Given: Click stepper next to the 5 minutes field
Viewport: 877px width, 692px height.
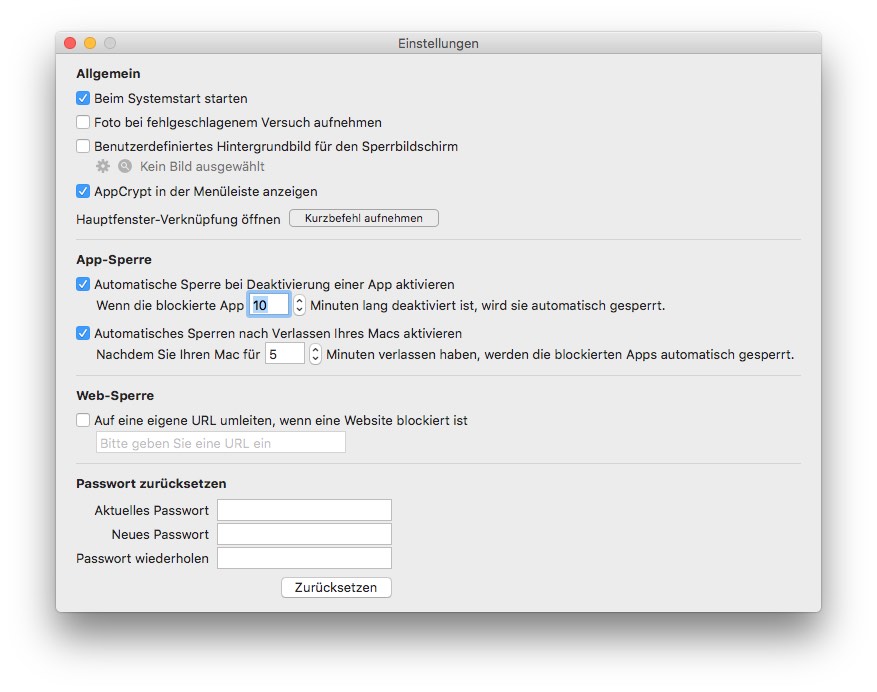Looking at the screenshot, I should click(x=315, y=354).
